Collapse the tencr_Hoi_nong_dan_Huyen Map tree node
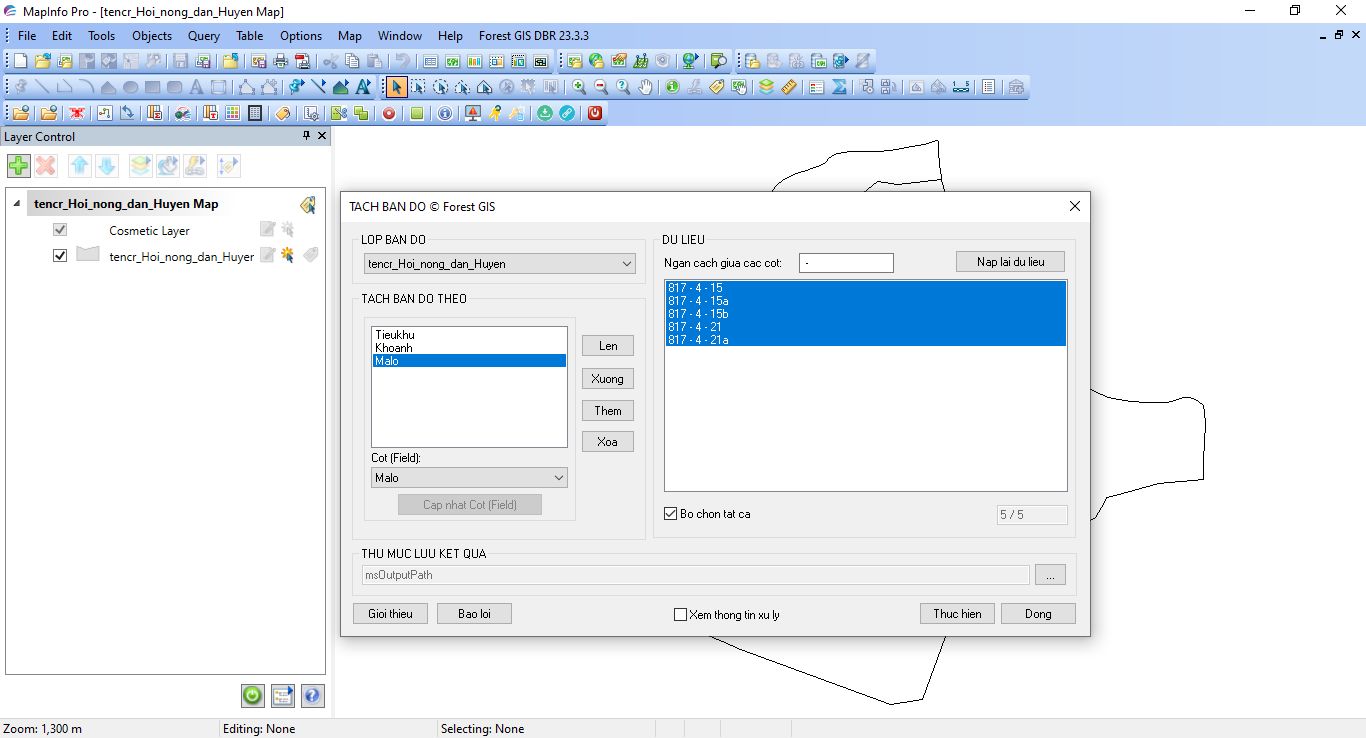Screen dimensions: 1366x738 point(16,204)
